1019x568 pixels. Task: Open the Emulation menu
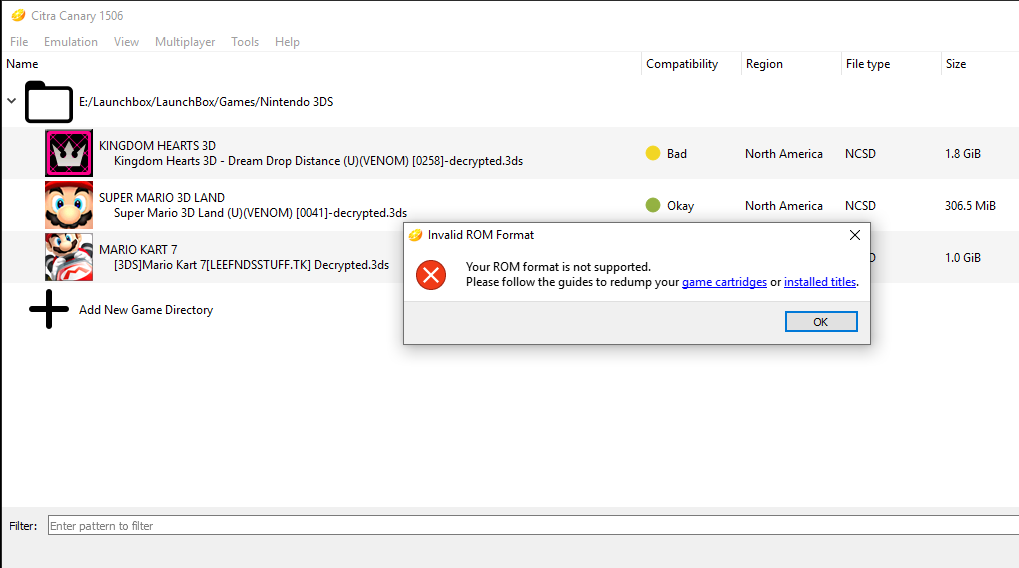[x=71, y=42]
